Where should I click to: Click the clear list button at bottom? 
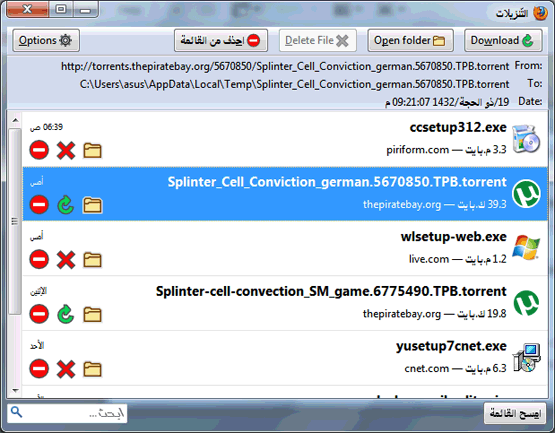pos(515,413)
